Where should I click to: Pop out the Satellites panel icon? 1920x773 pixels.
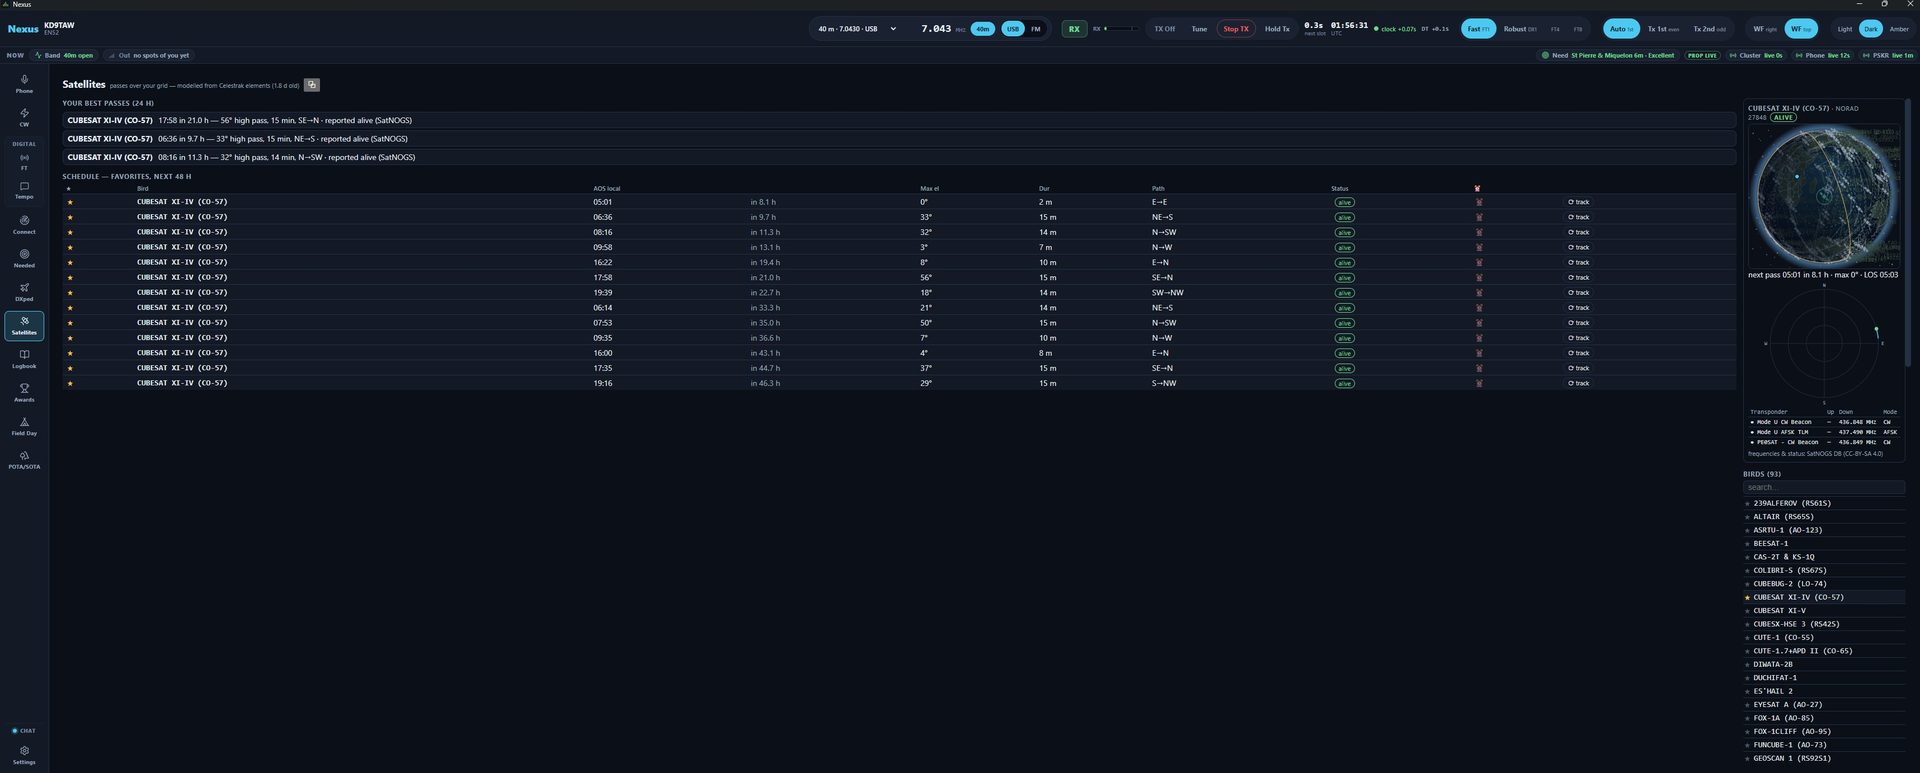click(312, 85)
